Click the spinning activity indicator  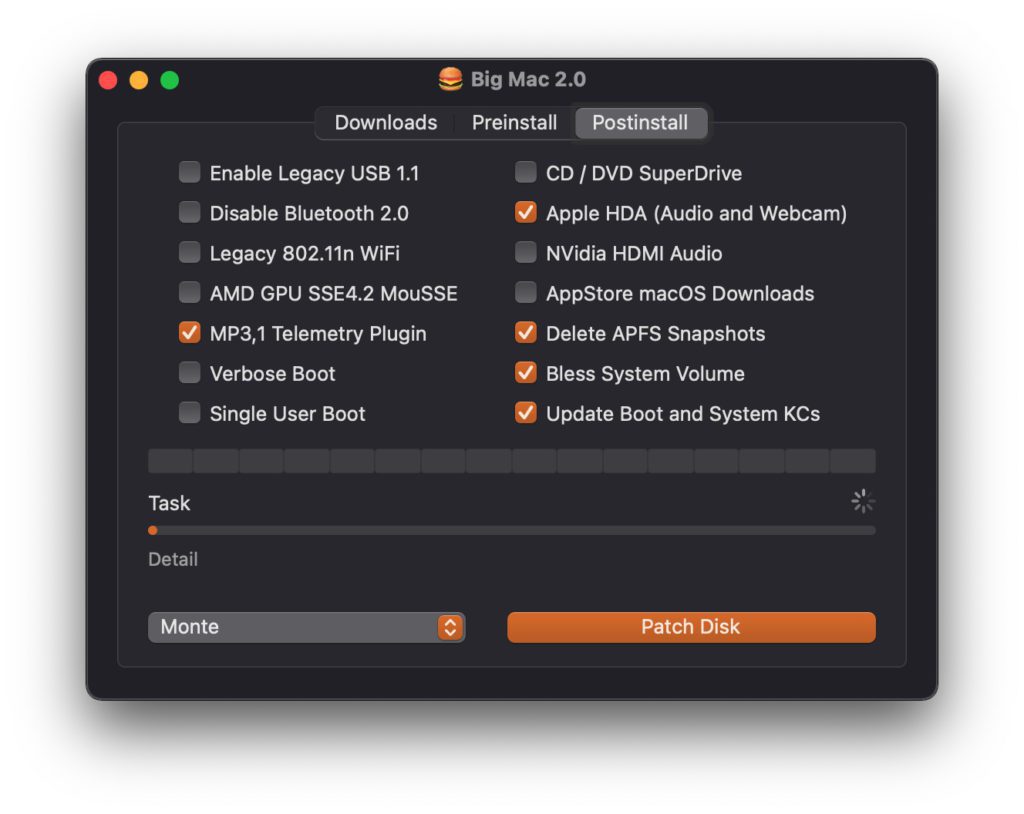[x=863, y=502]
